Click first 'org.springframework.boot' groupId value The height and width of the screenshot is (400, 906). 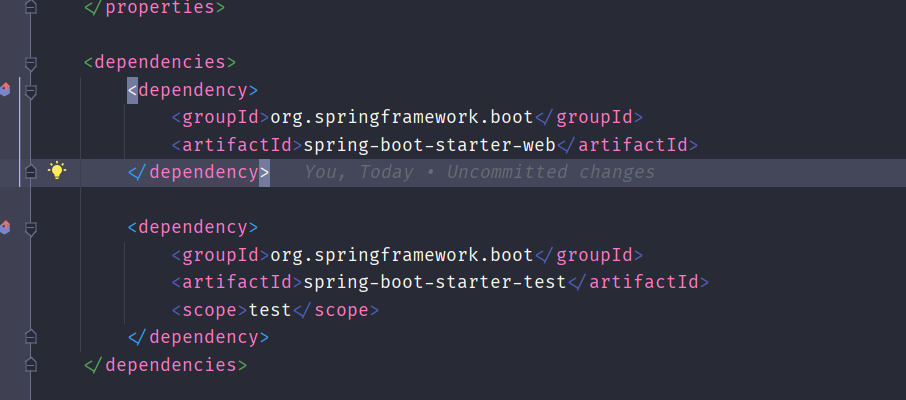tap(402, 118)
